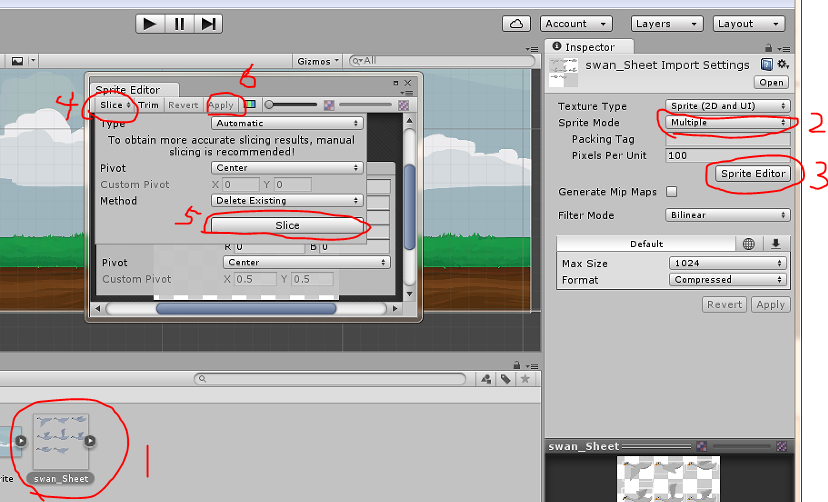828x502 pixels.
Task: Click Custom Pivot Y 0.5 field
Action: coord(313,279)
